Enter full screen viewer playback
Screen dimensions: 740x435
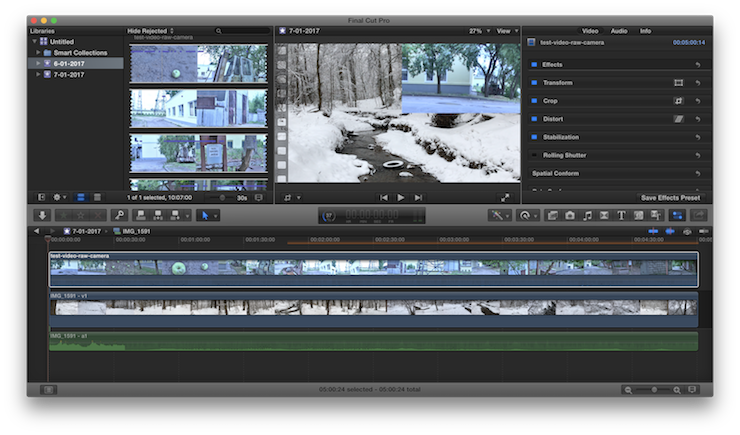coord(505,198)
